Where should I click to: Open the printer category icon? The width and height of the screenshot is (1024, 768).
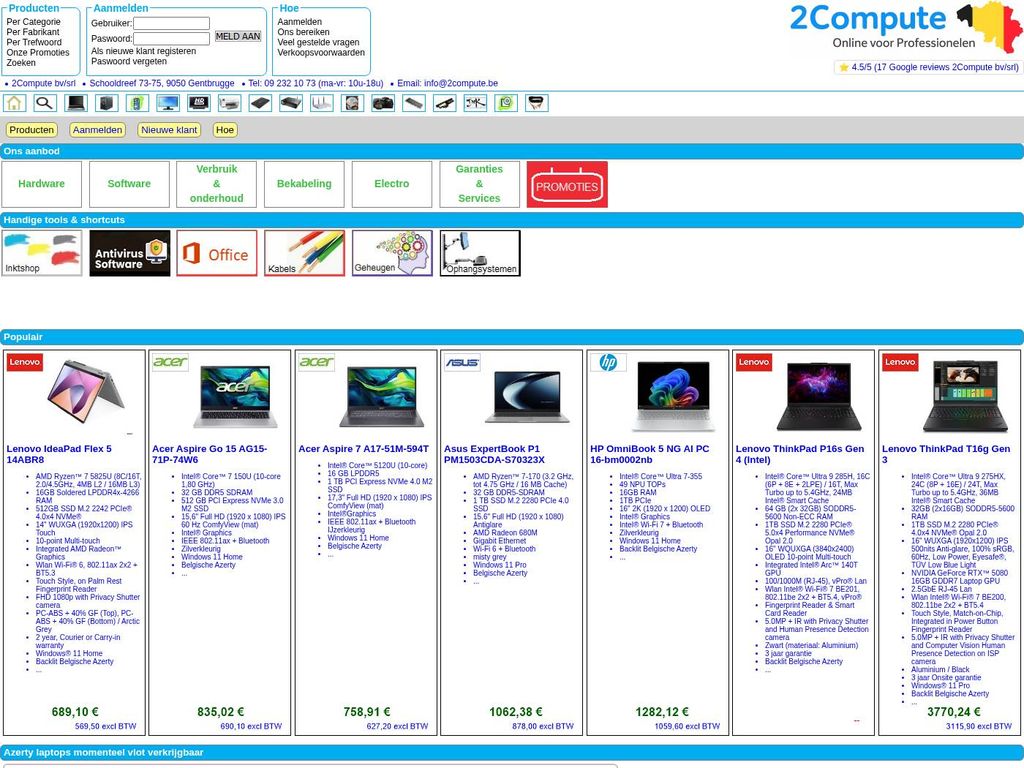tap(229, 103)
